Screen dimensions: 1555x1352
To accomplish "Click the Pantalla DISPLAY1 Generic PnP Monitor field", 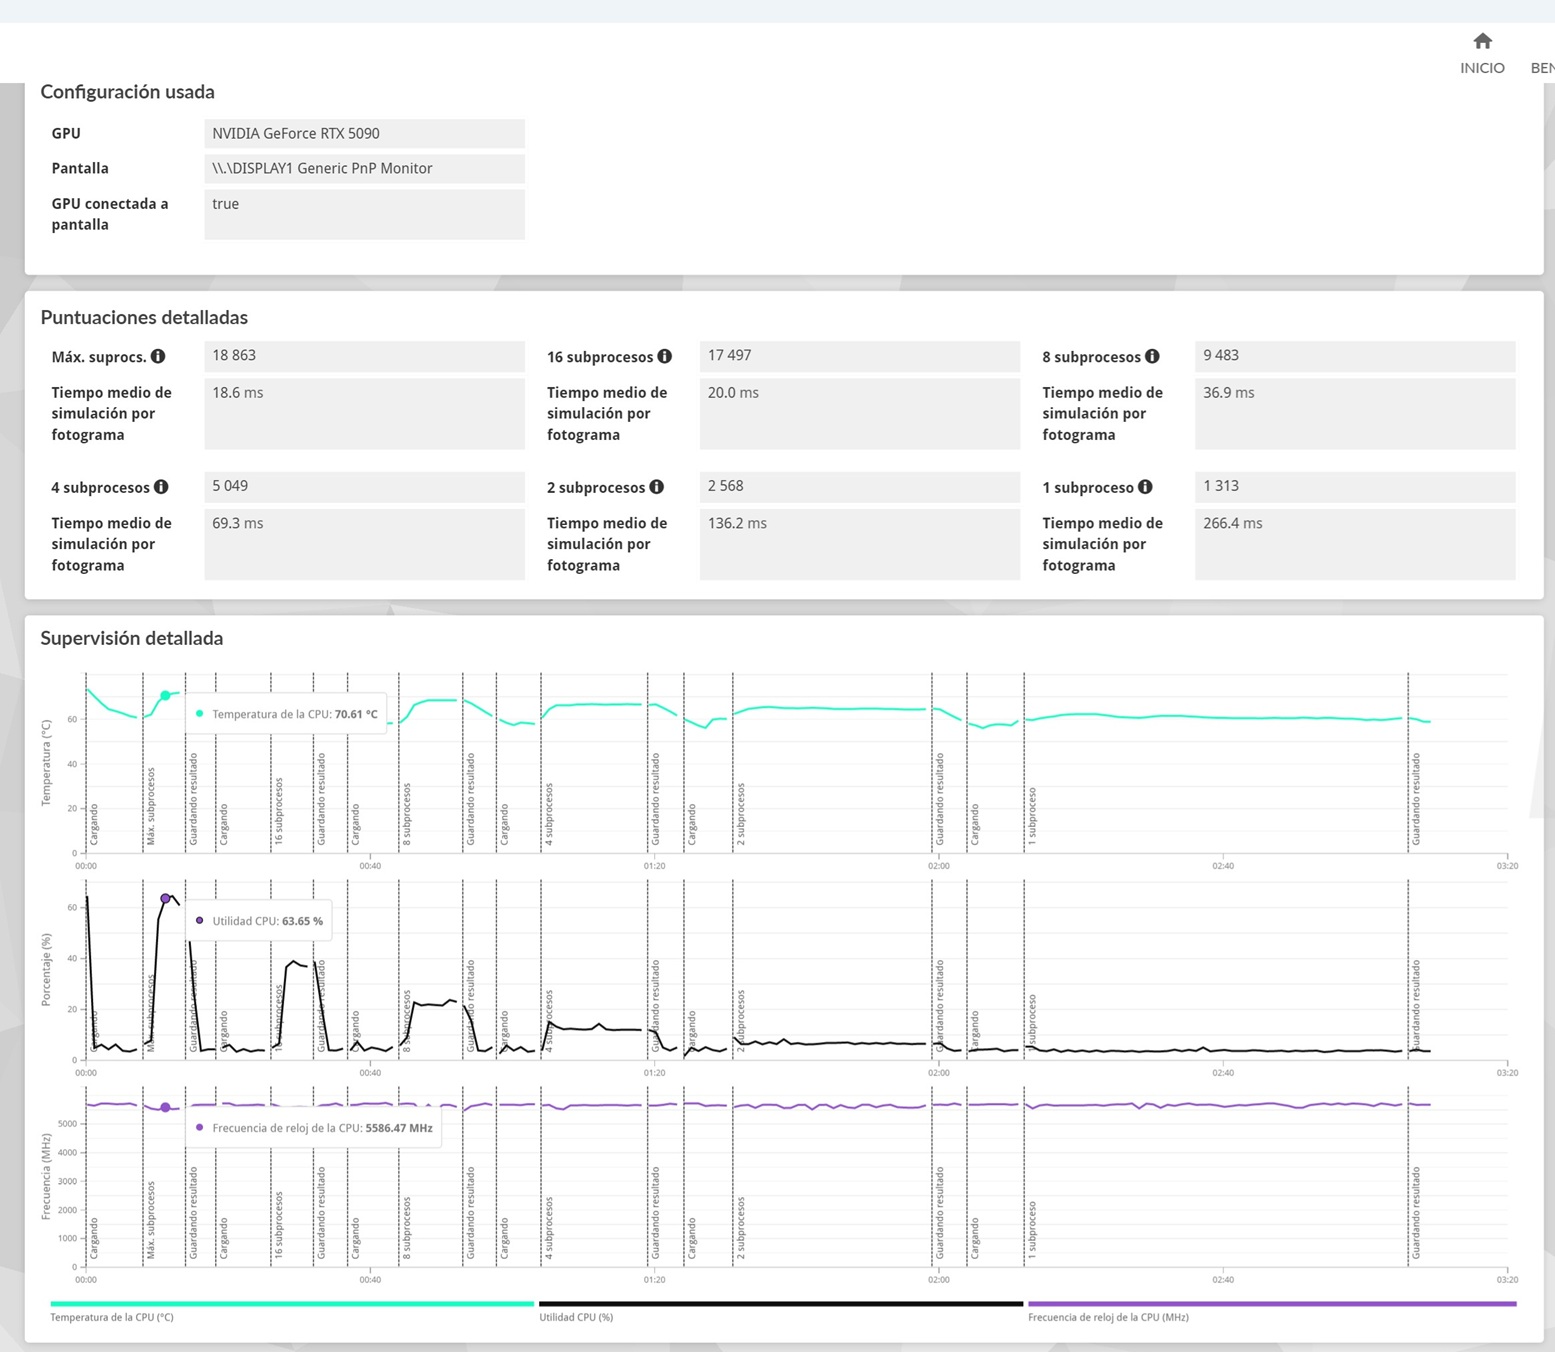I will [x=364, y=169].
